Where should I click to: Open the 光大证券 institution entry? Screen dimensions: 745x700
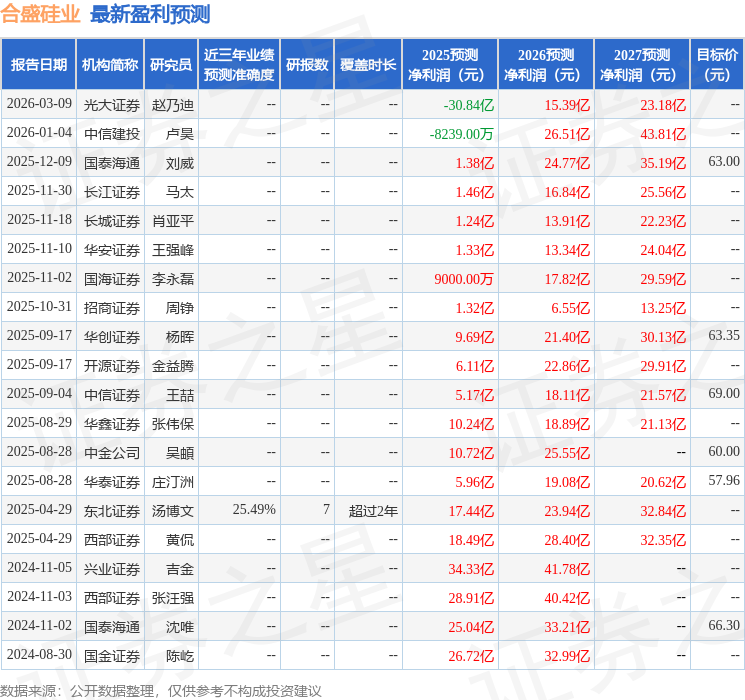pyautogui.click(x=111, y=104)
